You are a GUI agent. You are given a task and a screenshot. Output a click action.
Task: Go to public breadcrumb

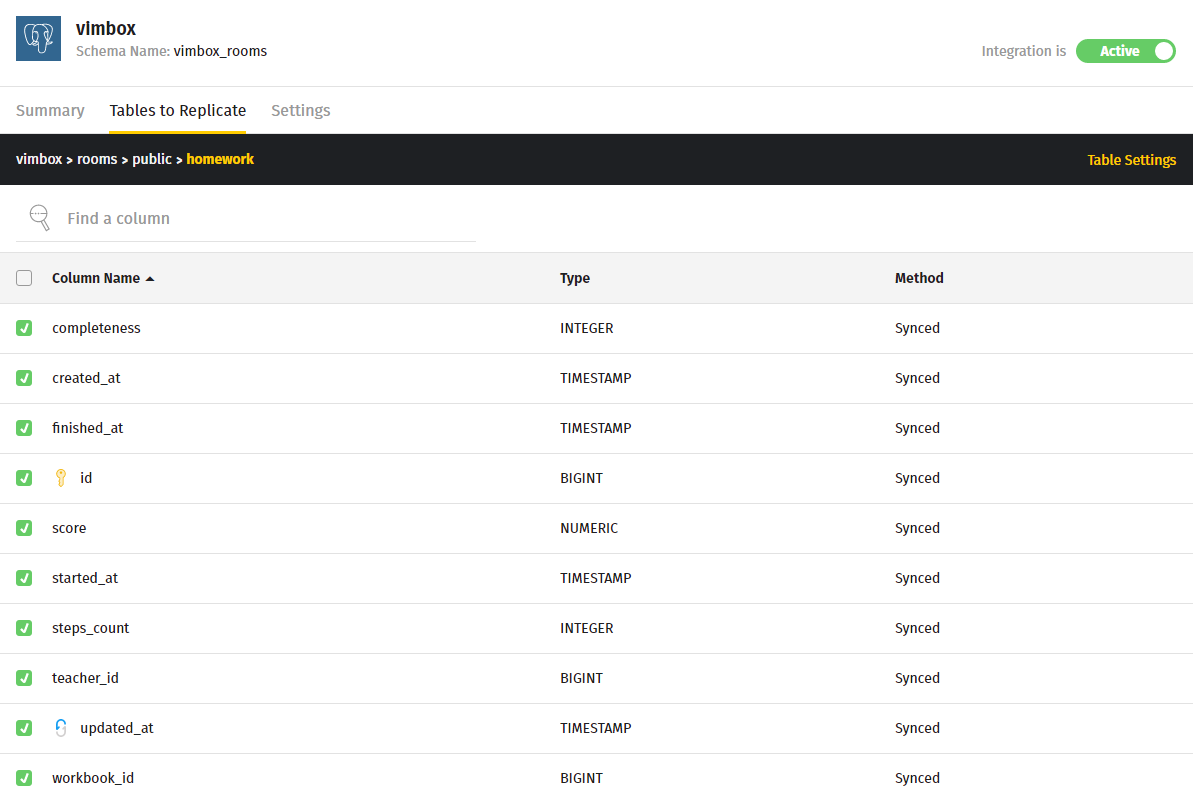[x=152, y=159]
